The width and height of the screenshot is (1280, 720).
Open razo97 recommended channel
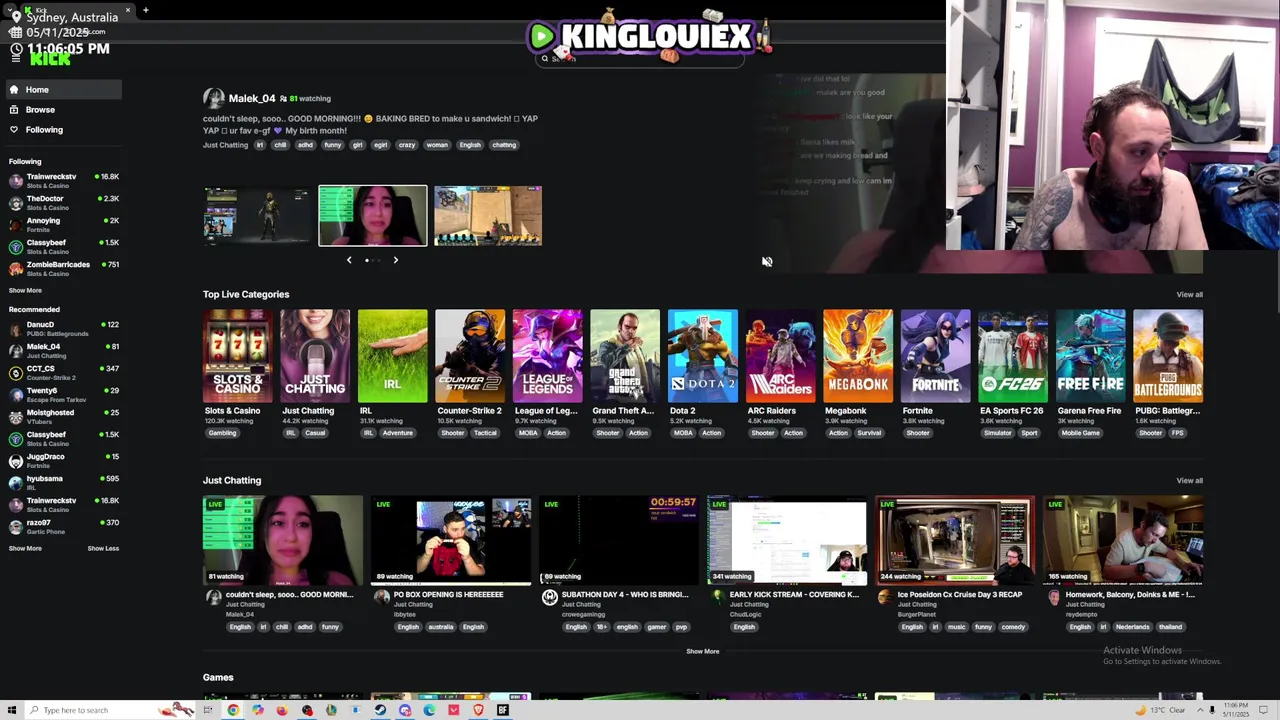pyautogui.click(x=62, y=527)
